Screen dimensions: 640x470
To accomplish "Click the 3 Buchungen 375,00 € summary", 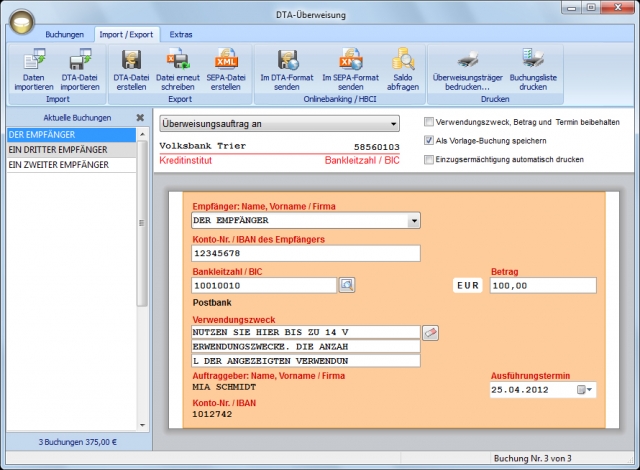I will 78,442.
